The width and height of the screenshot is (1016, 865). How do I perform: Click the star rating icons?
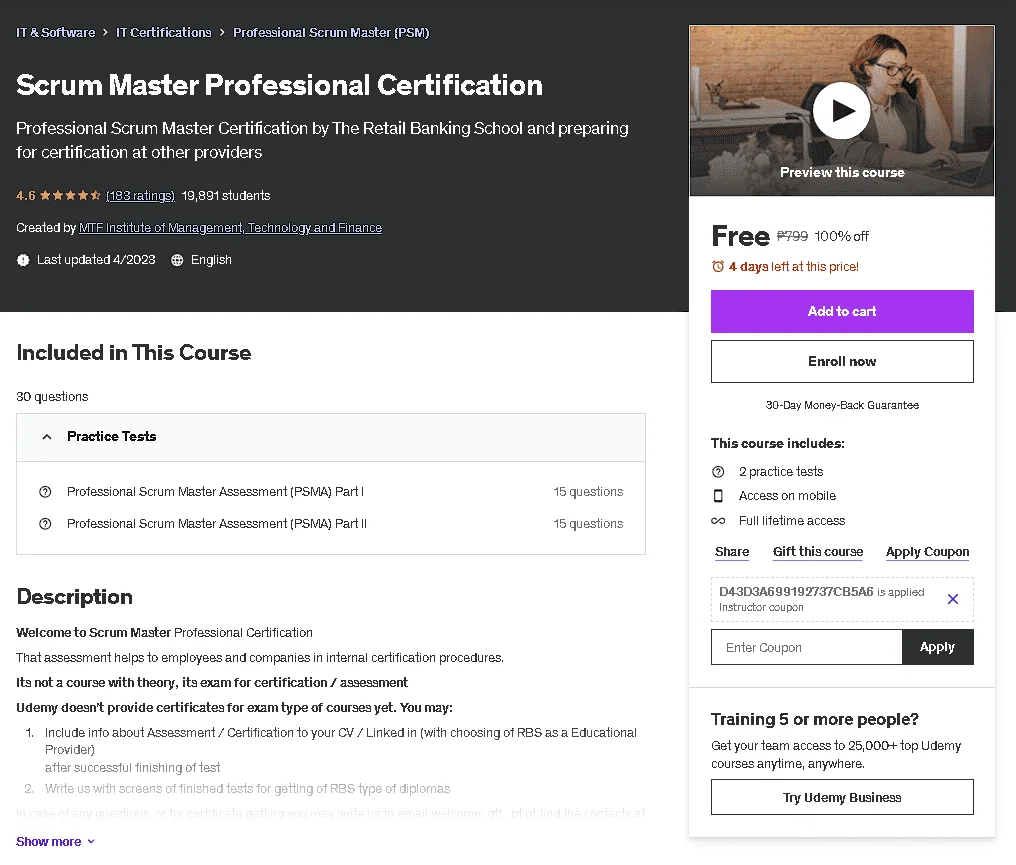(x=70, y=195)
